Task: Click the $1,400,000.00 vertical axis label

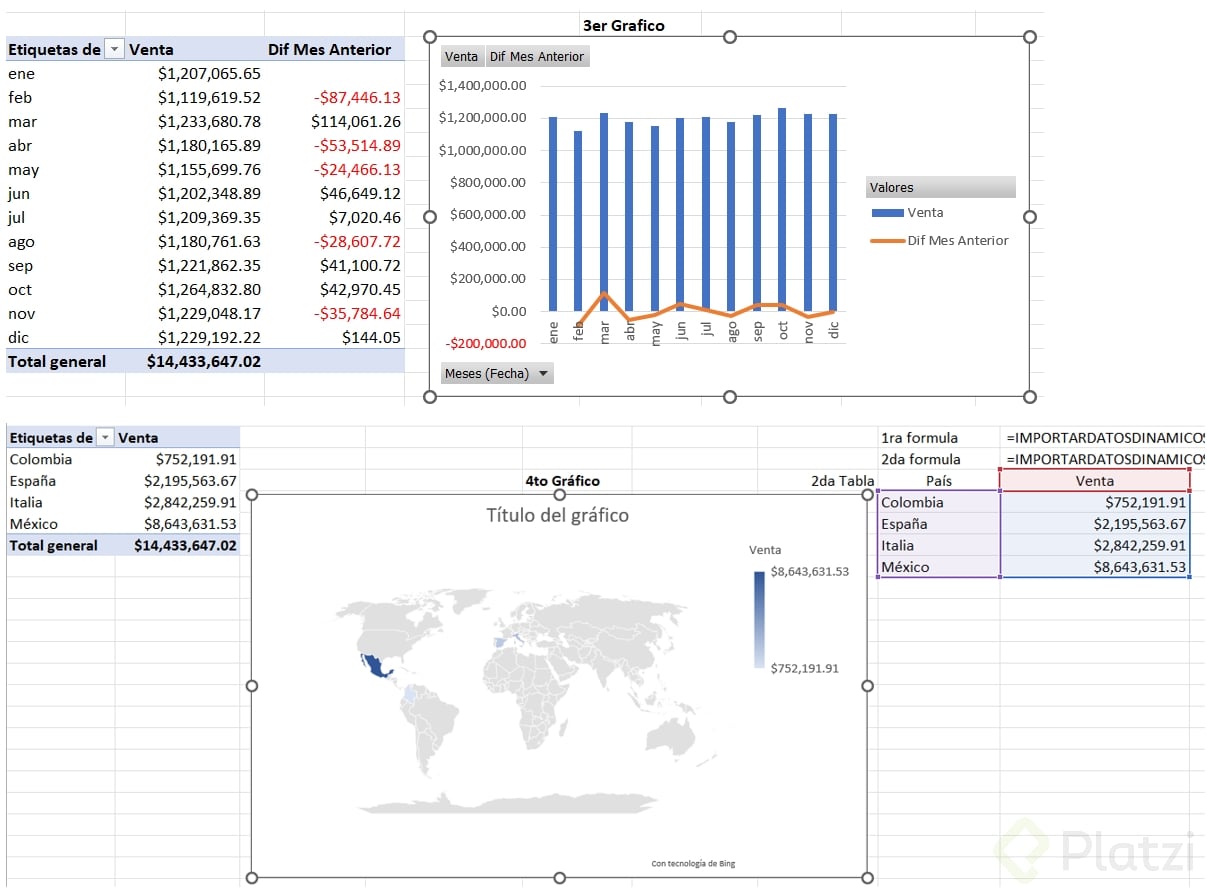Action: pyautogui.click(x=483, y=86)
